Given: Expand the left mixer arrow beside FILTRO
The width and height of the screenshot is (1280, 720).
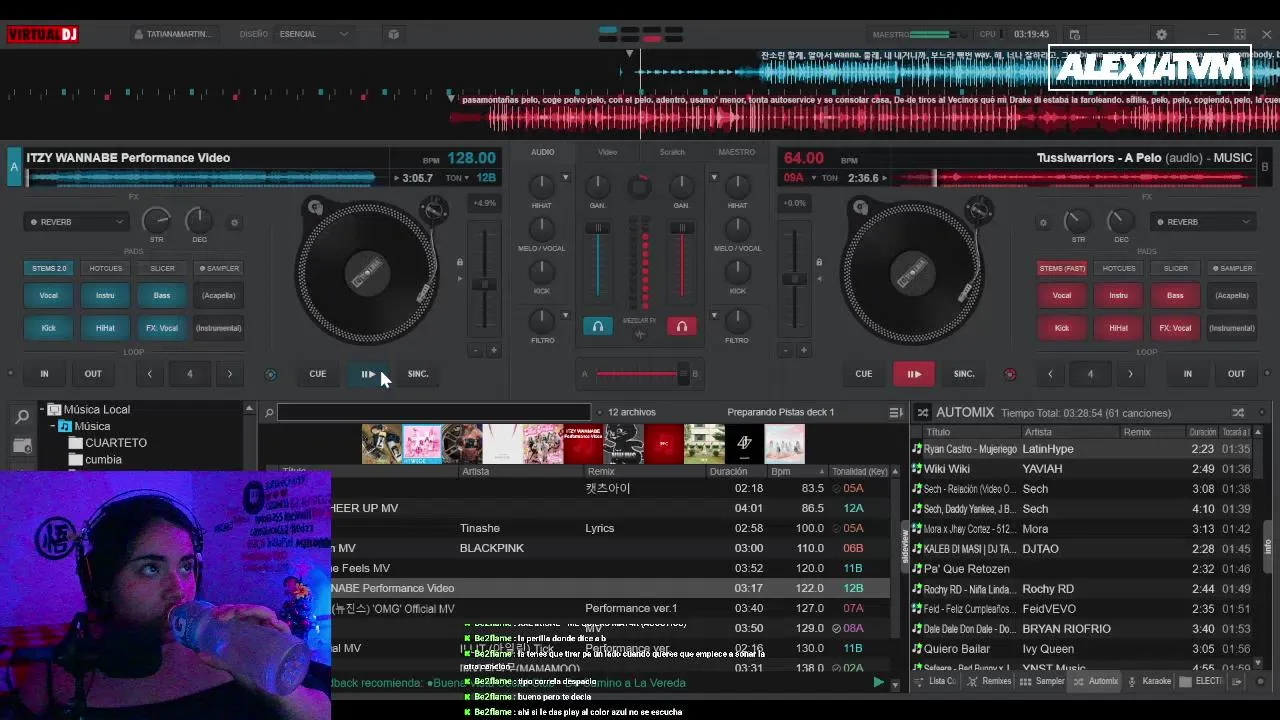Looking at the screenshot, I should (565, 316).
